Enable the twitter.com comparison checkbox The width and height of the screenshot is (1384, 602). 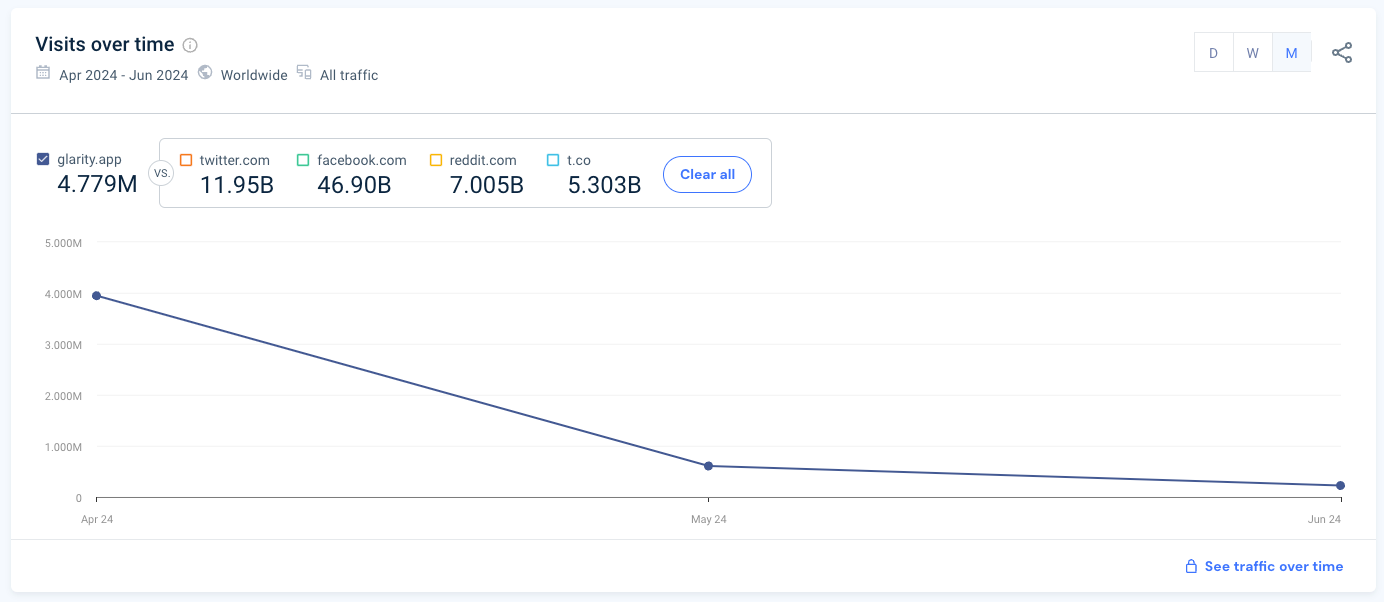186,160
